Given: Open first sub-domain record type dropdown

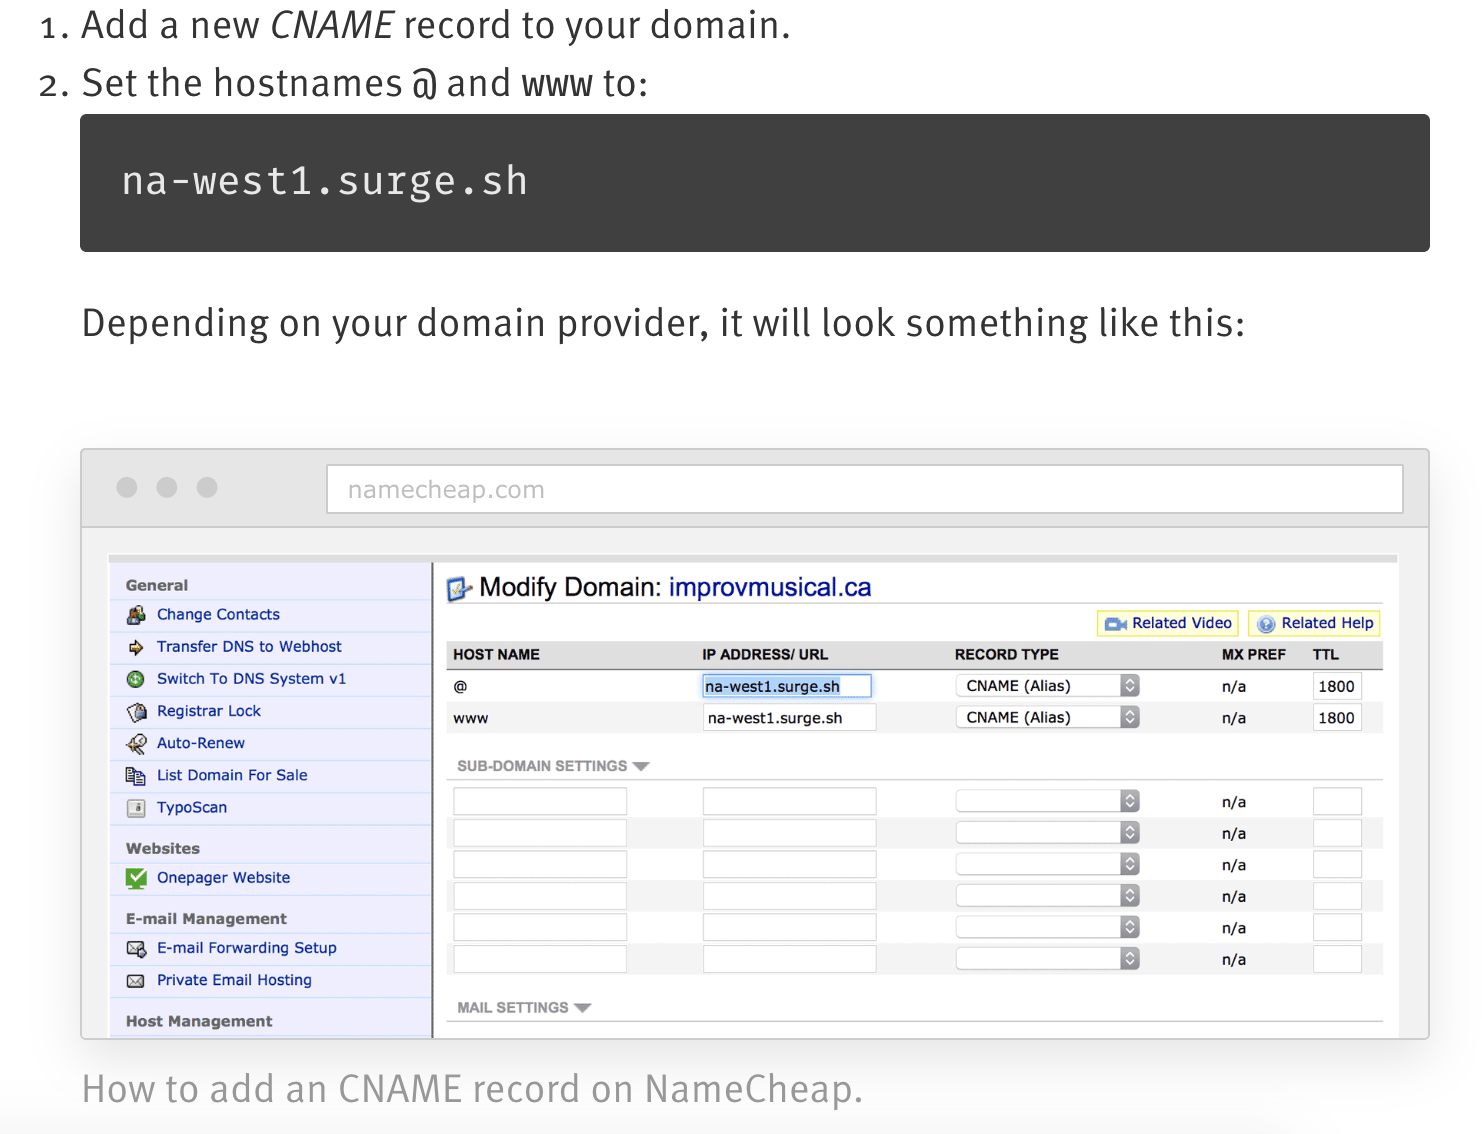Looking at the screenshot, I should pyautogui.click(x=1047, y=801).
